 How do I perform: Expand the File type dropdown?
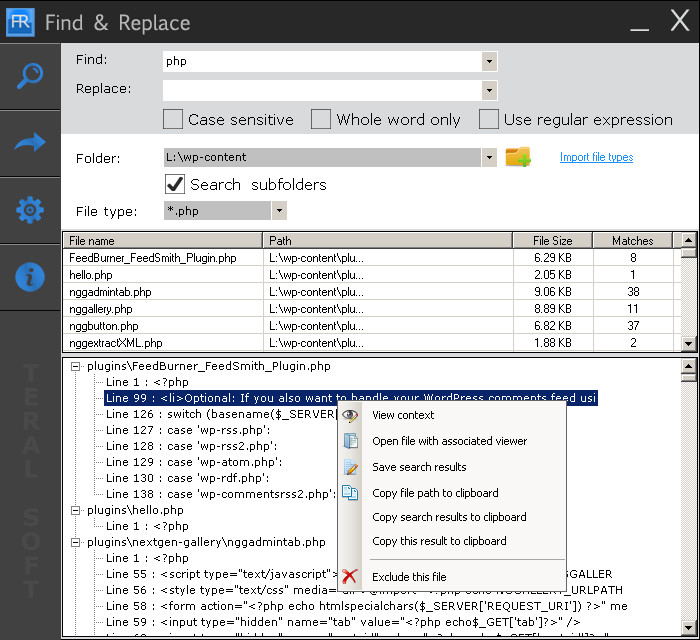click(x=279, y=211)
